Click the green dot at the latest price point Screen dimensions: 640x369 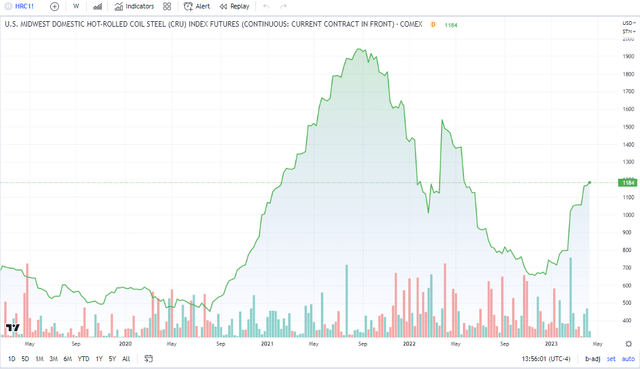(x=590, y=182)
